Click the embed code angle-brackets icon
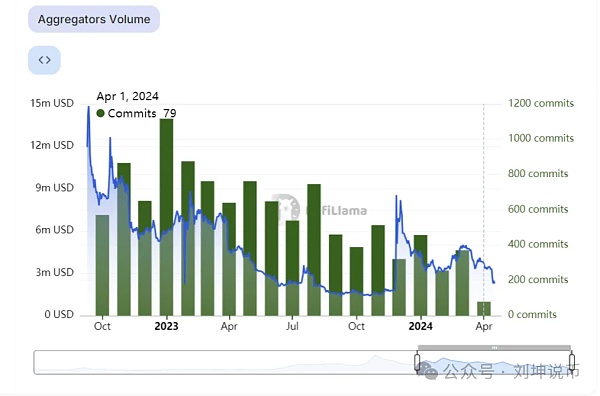 tap(44, 60)
